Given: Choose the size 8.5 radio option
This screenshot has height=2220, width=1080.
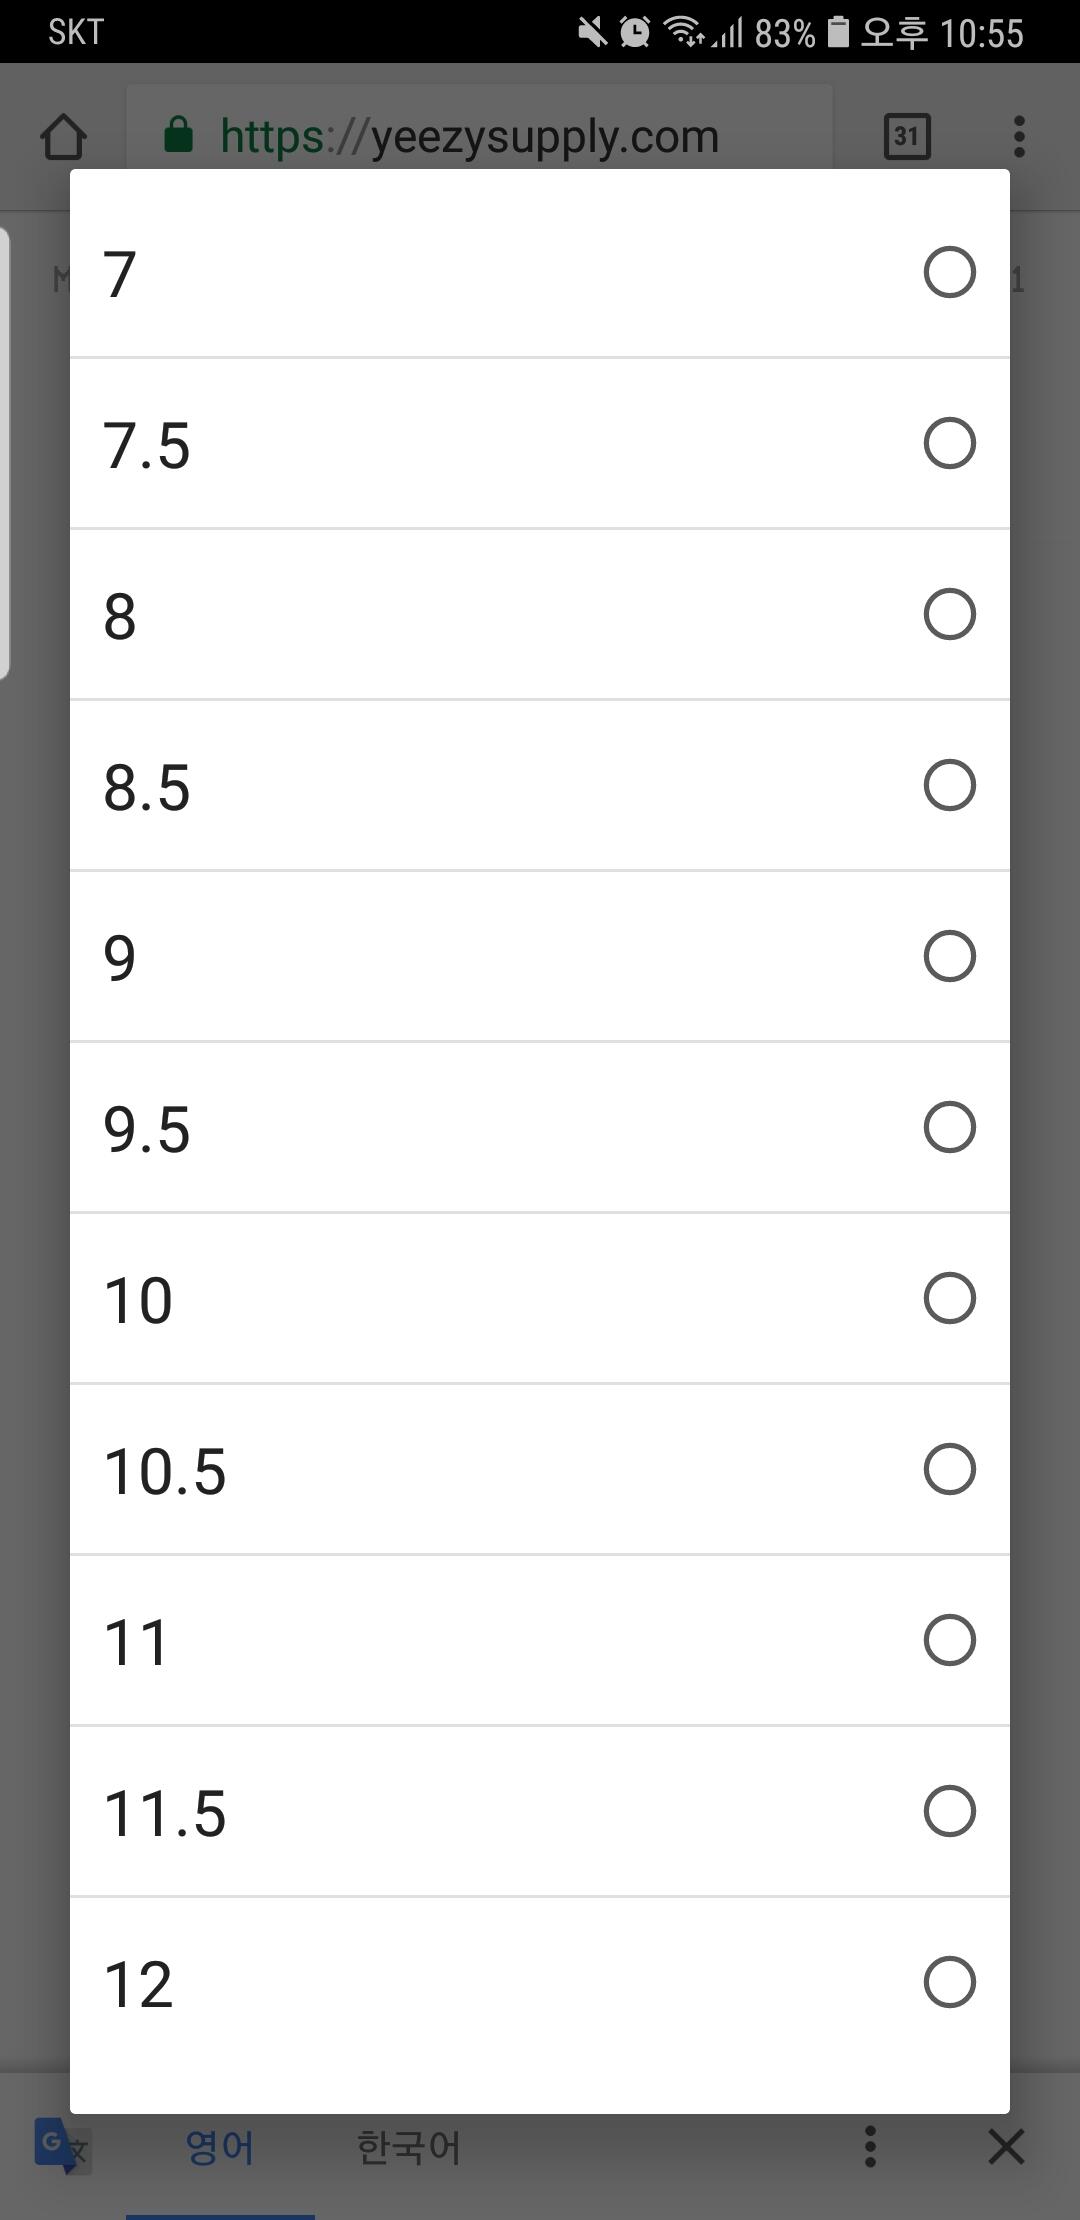Looking at the screenshot, I should pyautogui.click(x=949, y=785).
